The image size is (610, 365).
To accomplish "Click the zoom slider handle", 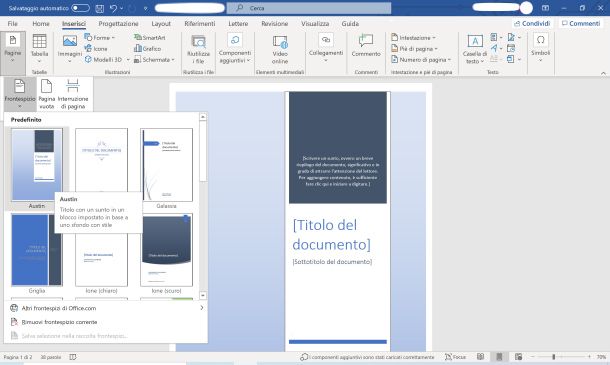I will coord(554,357).
